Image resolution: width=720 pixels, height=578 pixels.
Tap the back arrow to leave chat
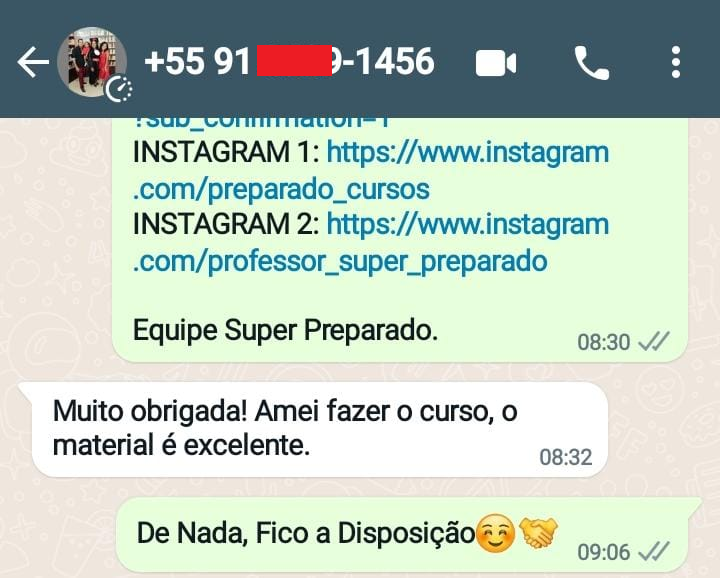coord(33,62)
